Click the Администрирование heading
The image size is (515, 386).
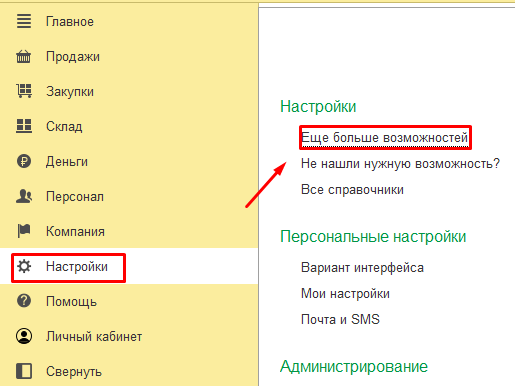point(354,367)
